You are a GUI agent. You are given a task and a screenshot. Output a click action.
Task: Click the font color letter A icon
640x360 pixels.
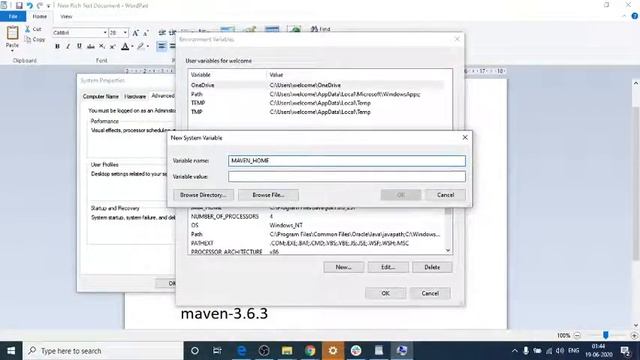[125, 47]
